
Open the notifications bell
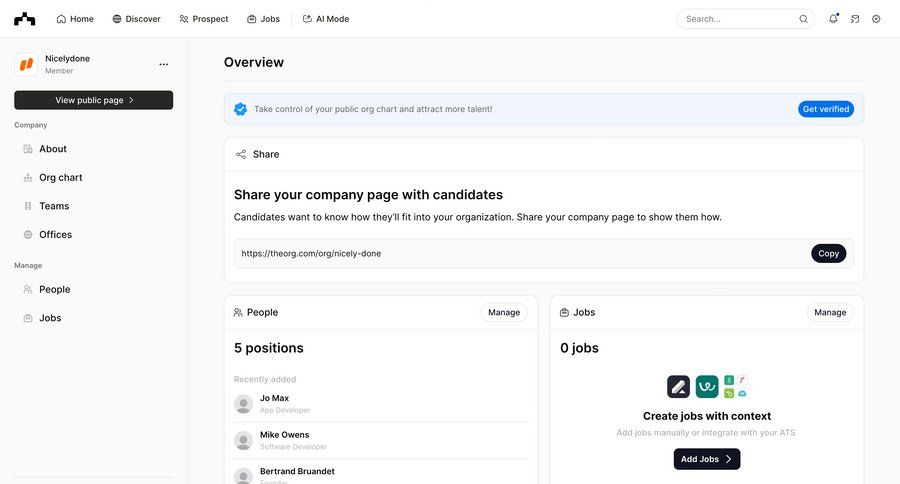tap(833, 19)
